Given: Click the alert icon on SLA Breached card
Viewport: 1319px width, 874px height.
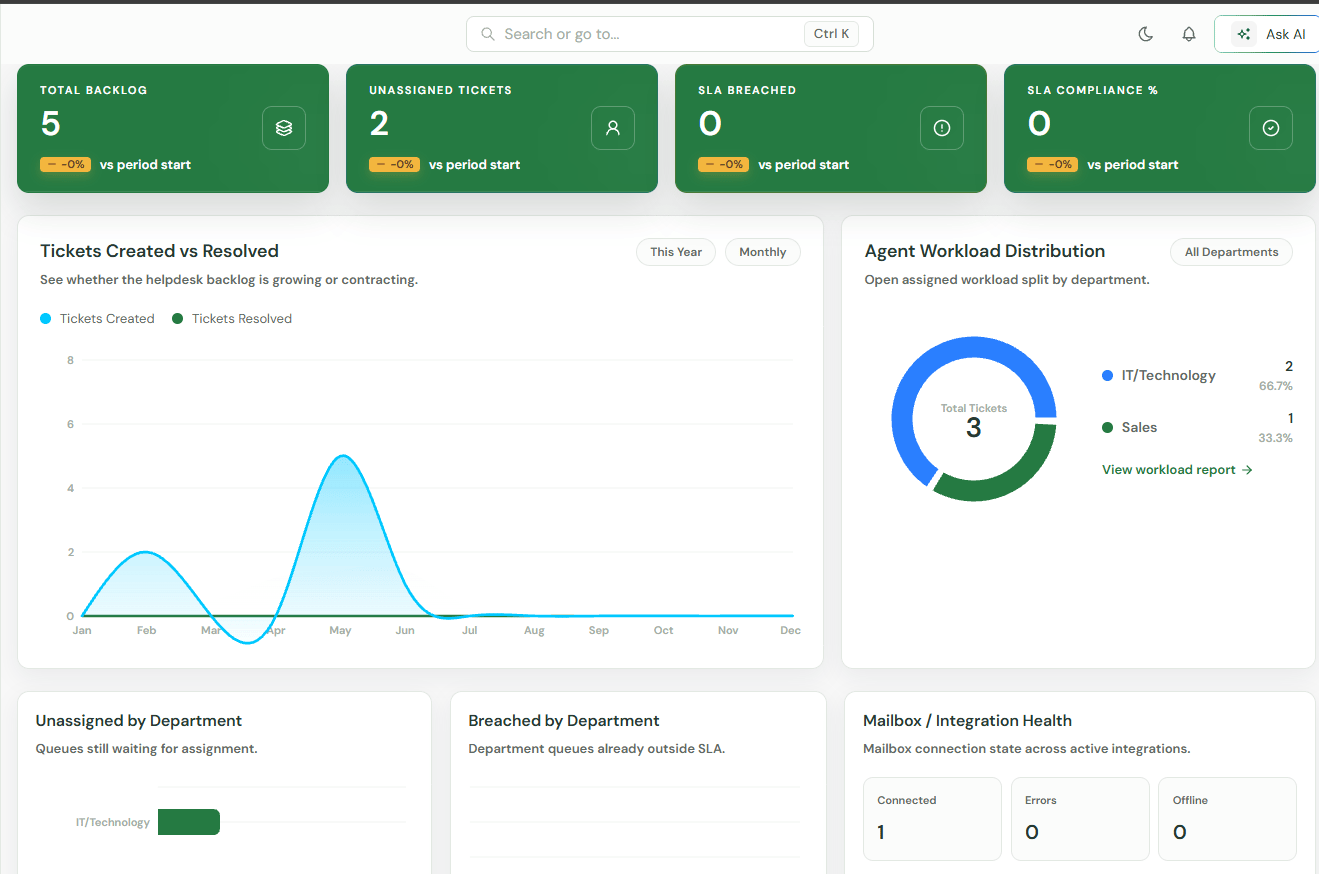Looking at the screenshot, I should [x=942, y=128].
